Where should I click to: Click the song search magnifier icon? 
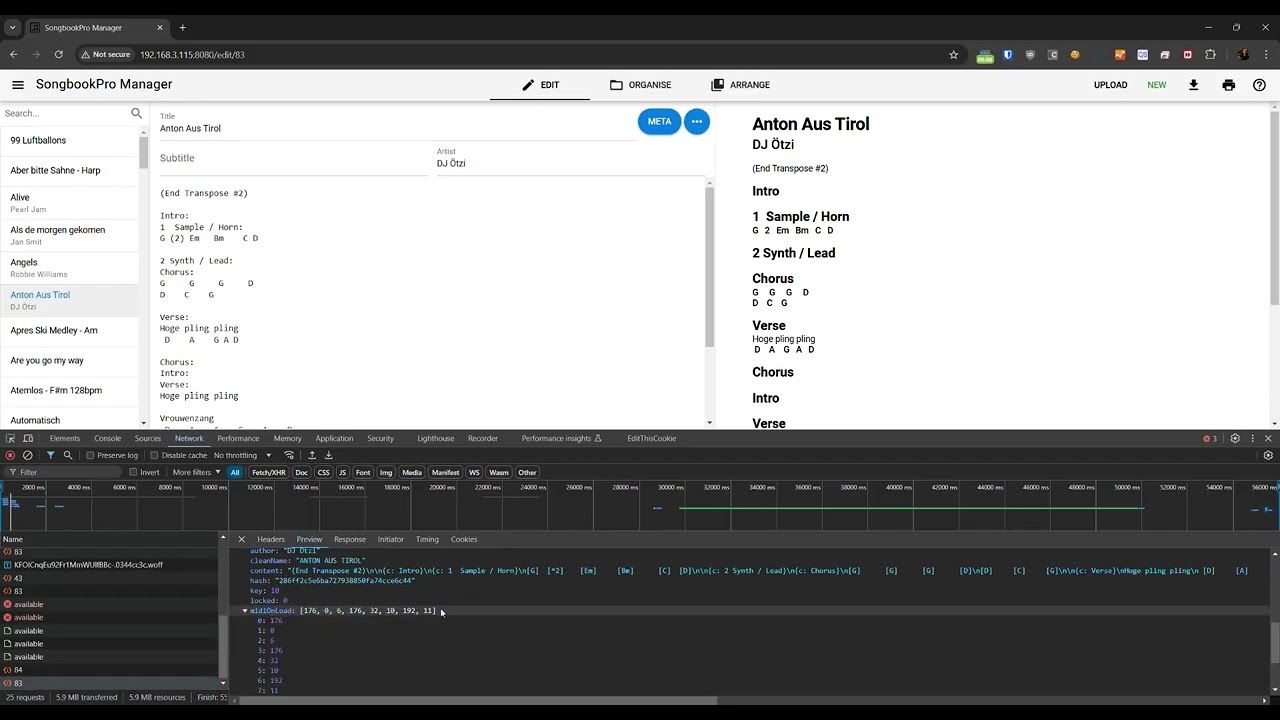pos(137,113)
